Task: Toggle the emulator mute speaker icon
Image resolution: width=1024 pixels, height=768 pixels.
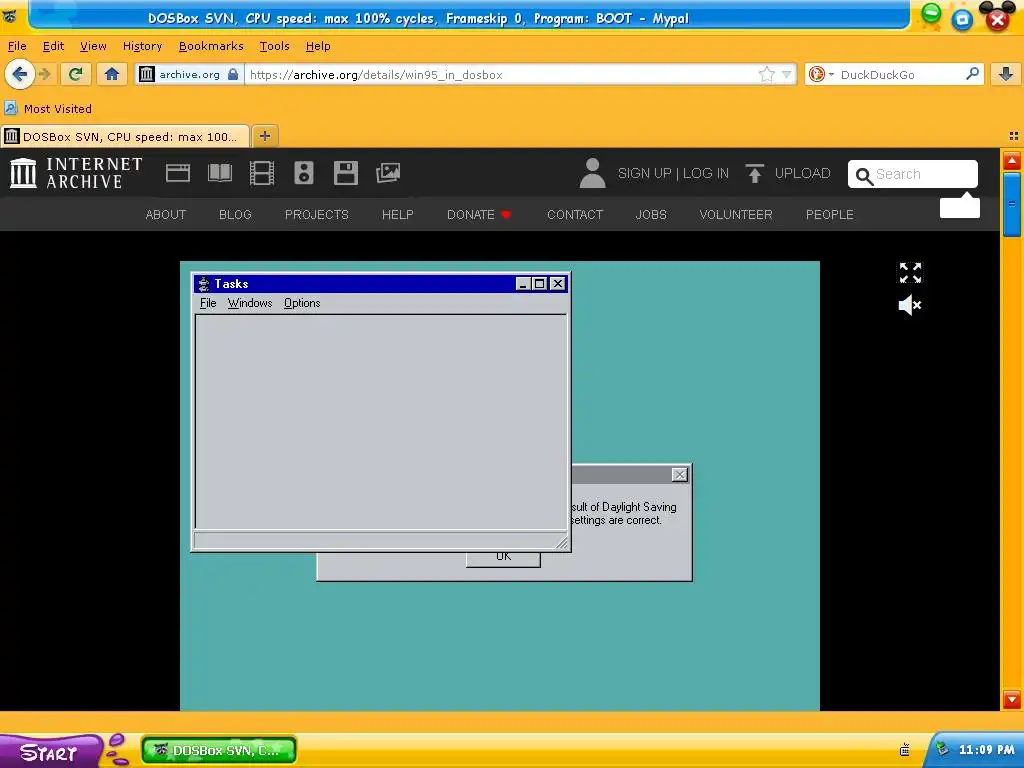Action: pyautogui.click(x=910, y=305)
